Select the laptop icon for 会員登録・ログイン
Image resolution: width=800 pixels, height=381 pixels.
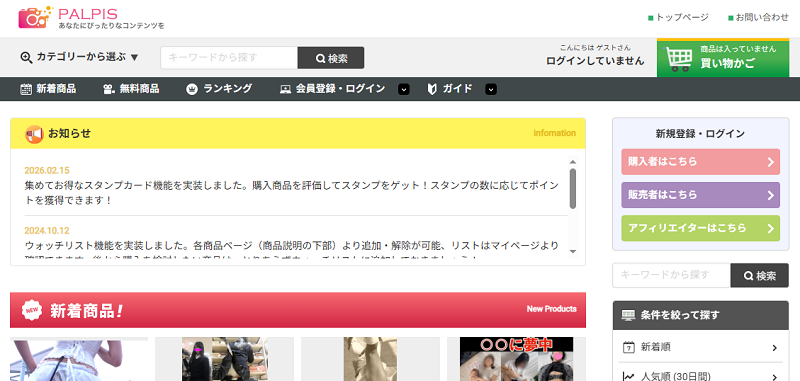click(x=285, y=89)
